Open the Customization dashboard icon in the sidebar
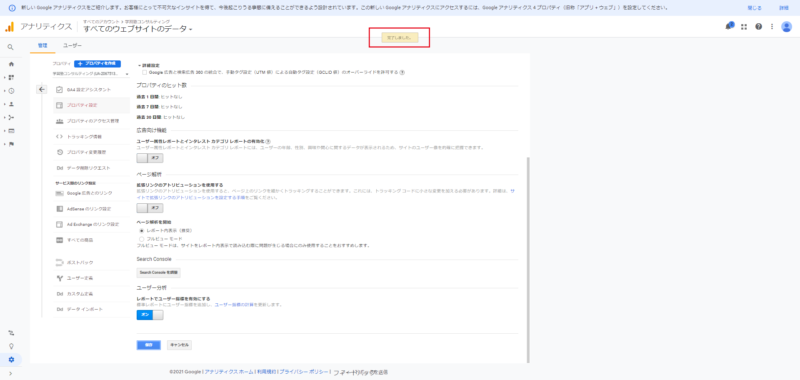The height and width of the screenshot is (380, 800). click(11, 78)
